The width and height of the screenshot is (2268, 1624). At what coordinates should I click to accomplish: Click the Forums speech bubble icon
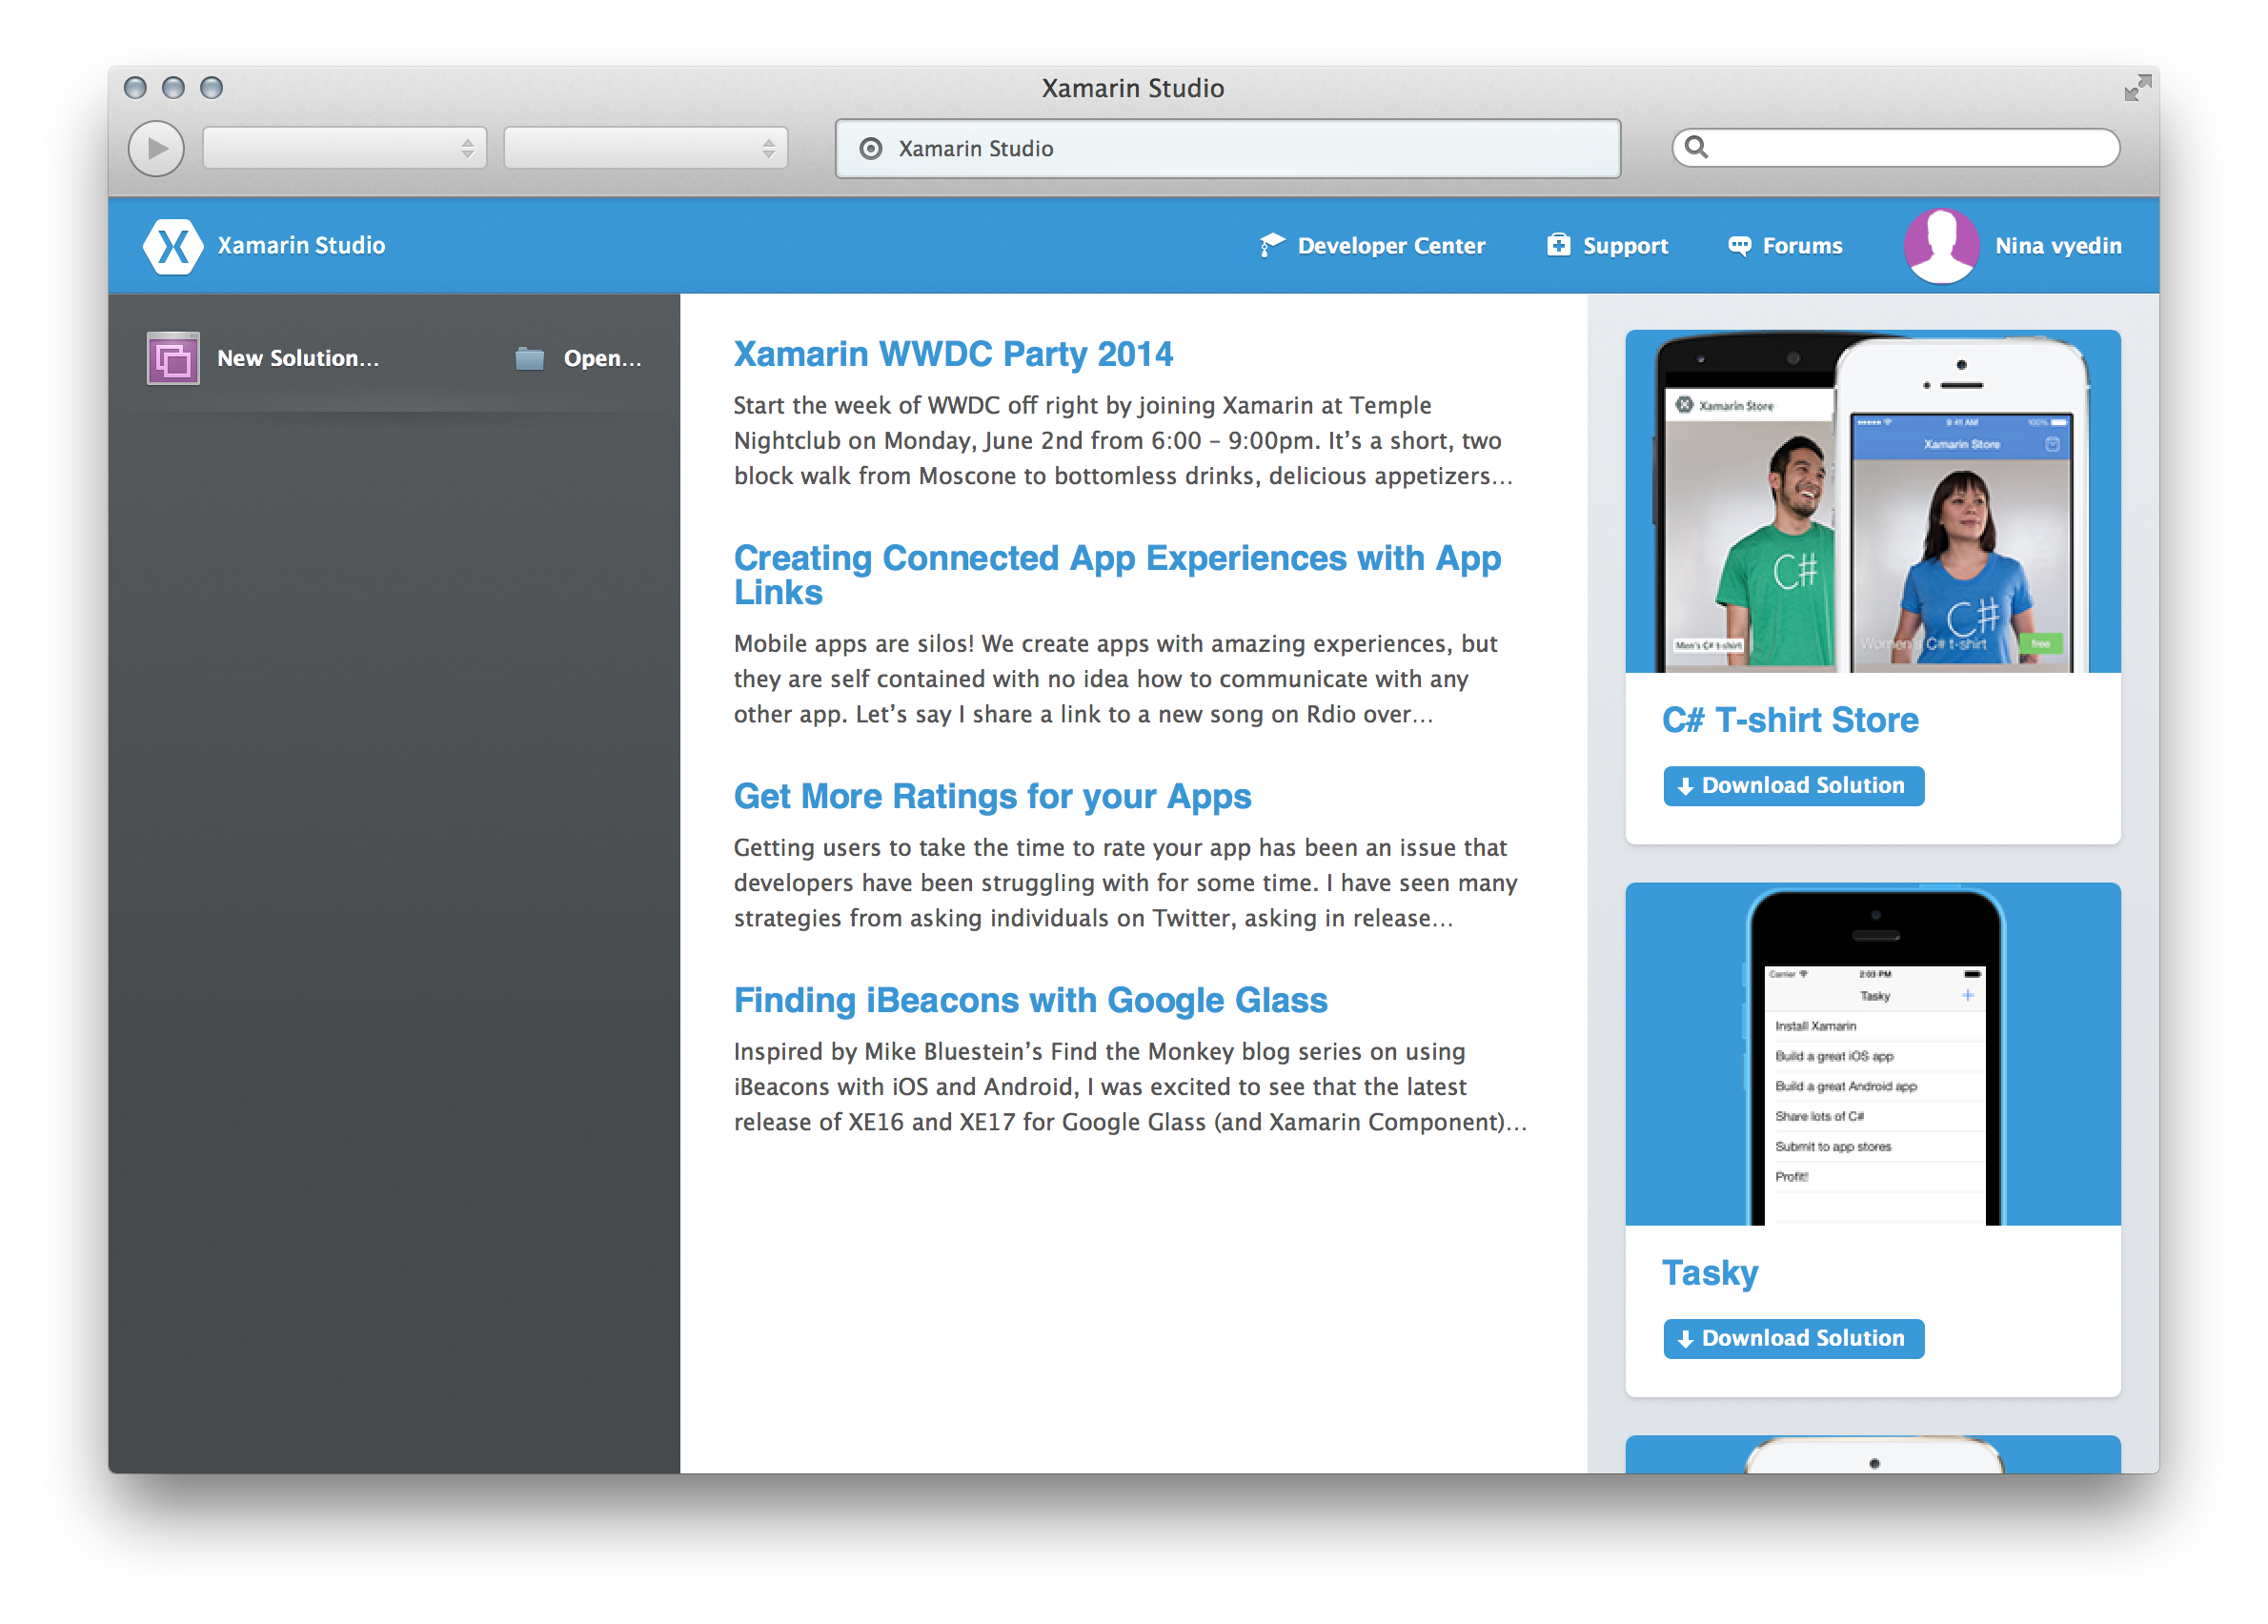point(1739,246)
